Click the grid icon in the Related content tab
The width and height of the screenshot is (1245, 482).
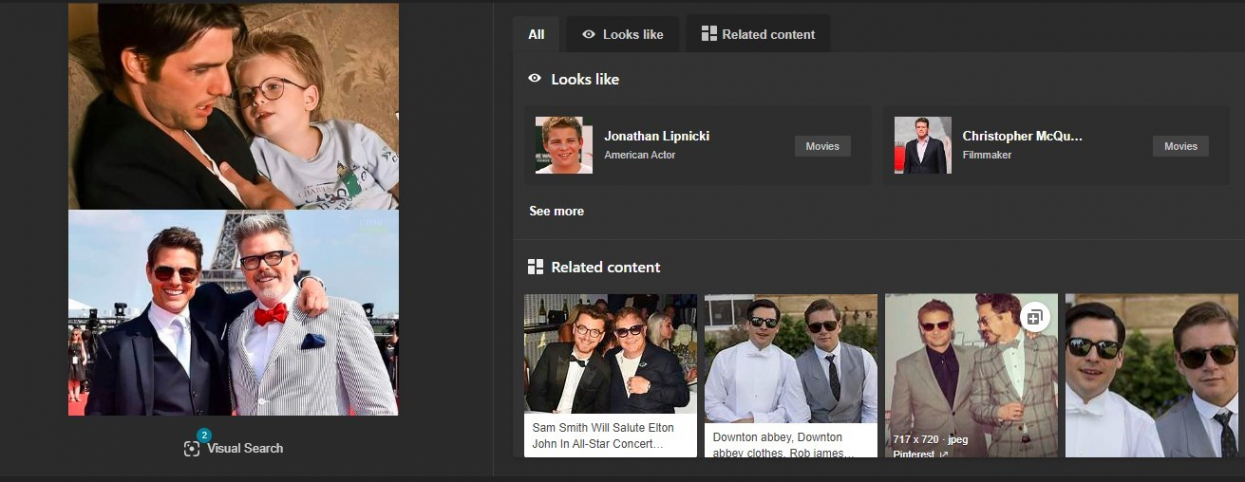pos(709,34)
